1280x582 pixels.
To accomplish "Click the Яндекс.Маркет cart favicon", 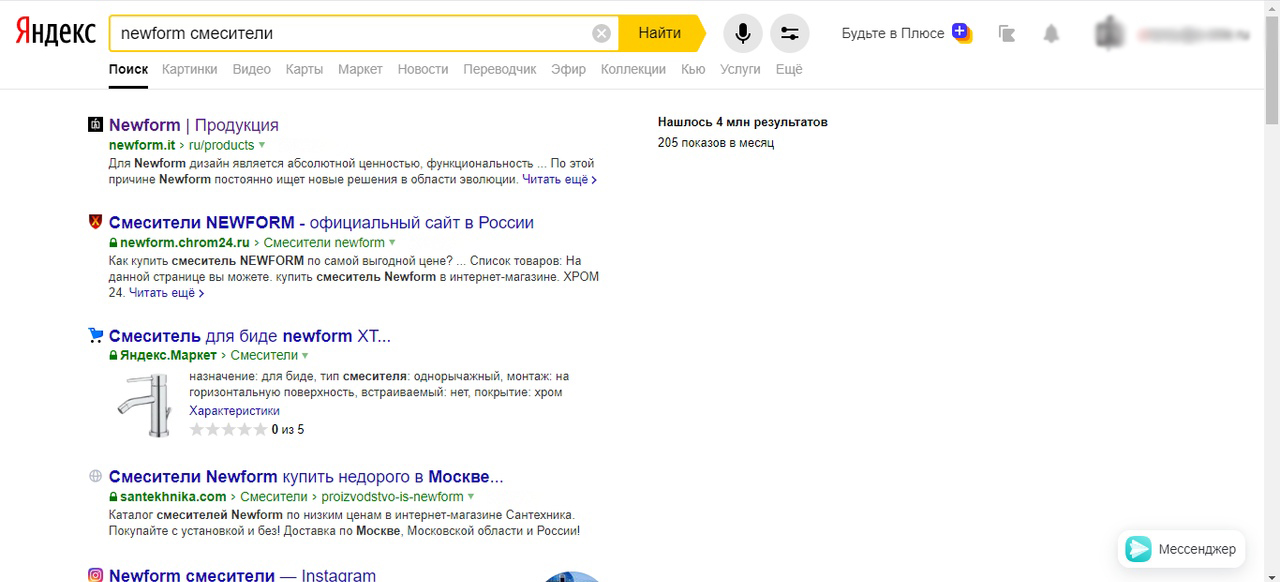I will (96, 335).
